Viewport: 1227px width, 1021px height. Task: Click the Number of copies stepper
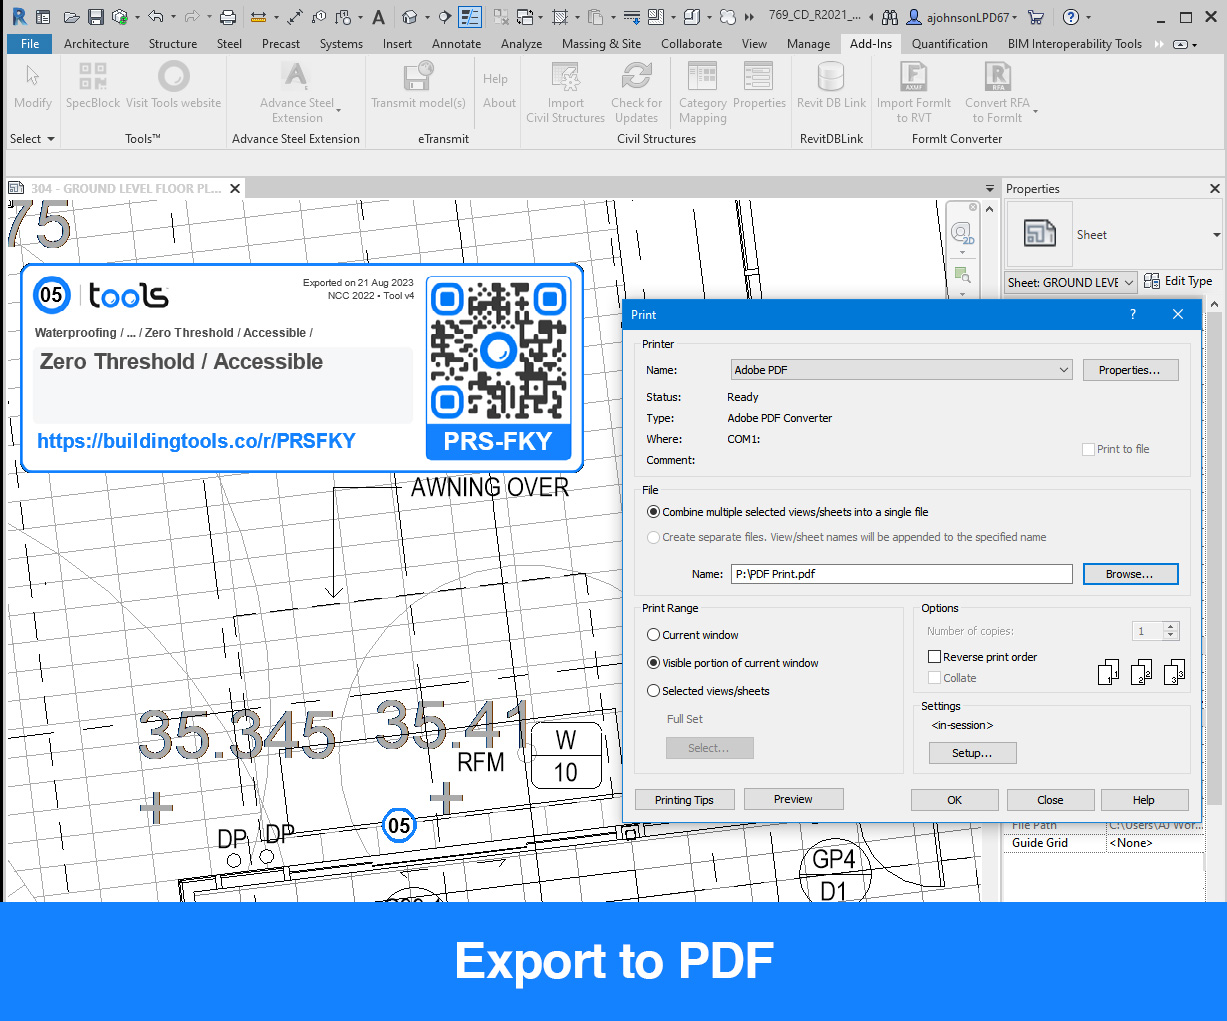tap(1171, 631)
